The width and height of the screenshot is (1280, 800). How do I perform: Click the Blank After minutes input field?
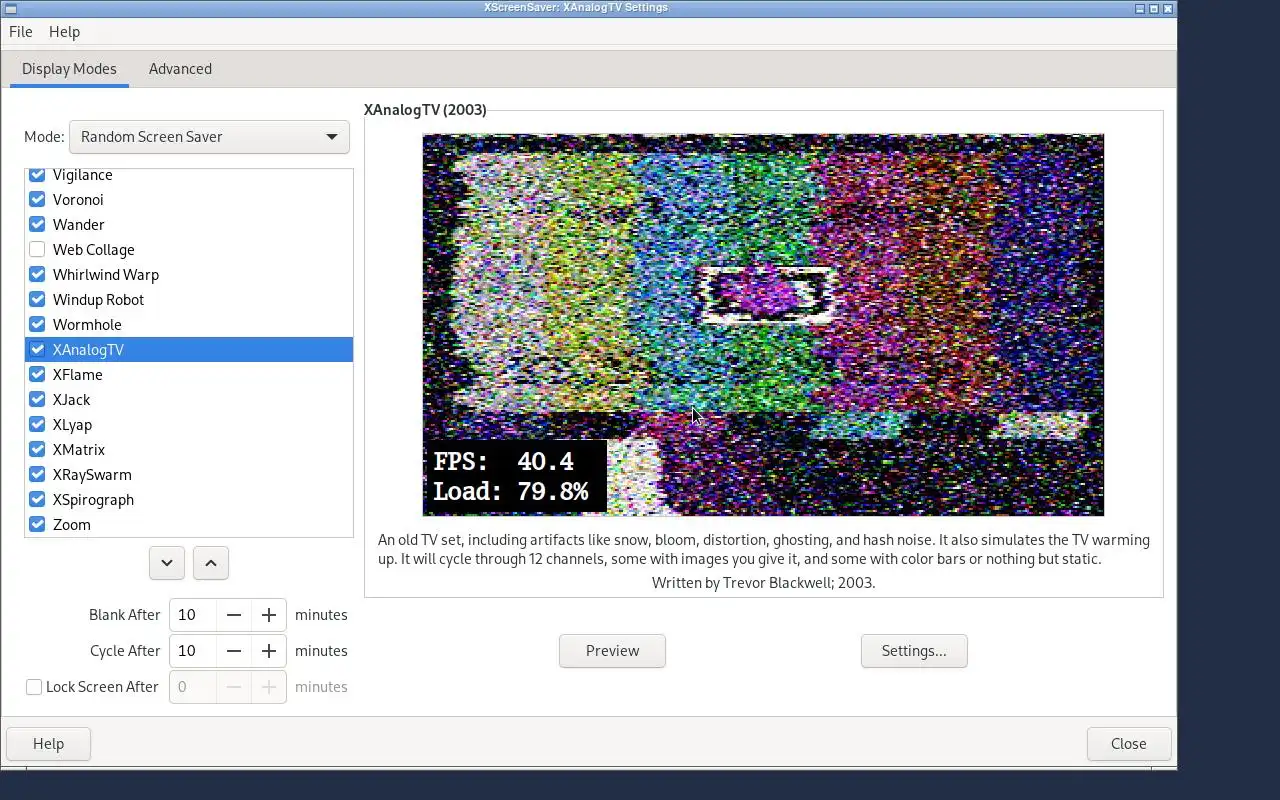pos(193,615)
